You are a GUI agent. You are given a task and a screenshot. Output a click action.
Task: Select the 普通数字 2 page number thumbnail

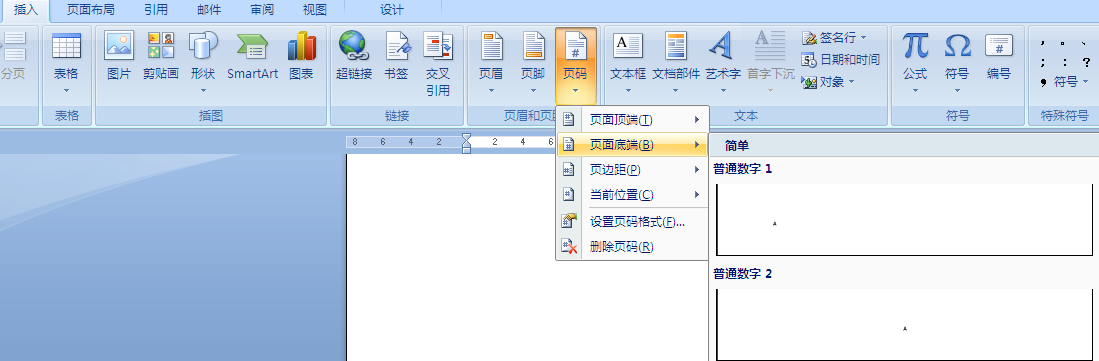[x=904, y=325]
